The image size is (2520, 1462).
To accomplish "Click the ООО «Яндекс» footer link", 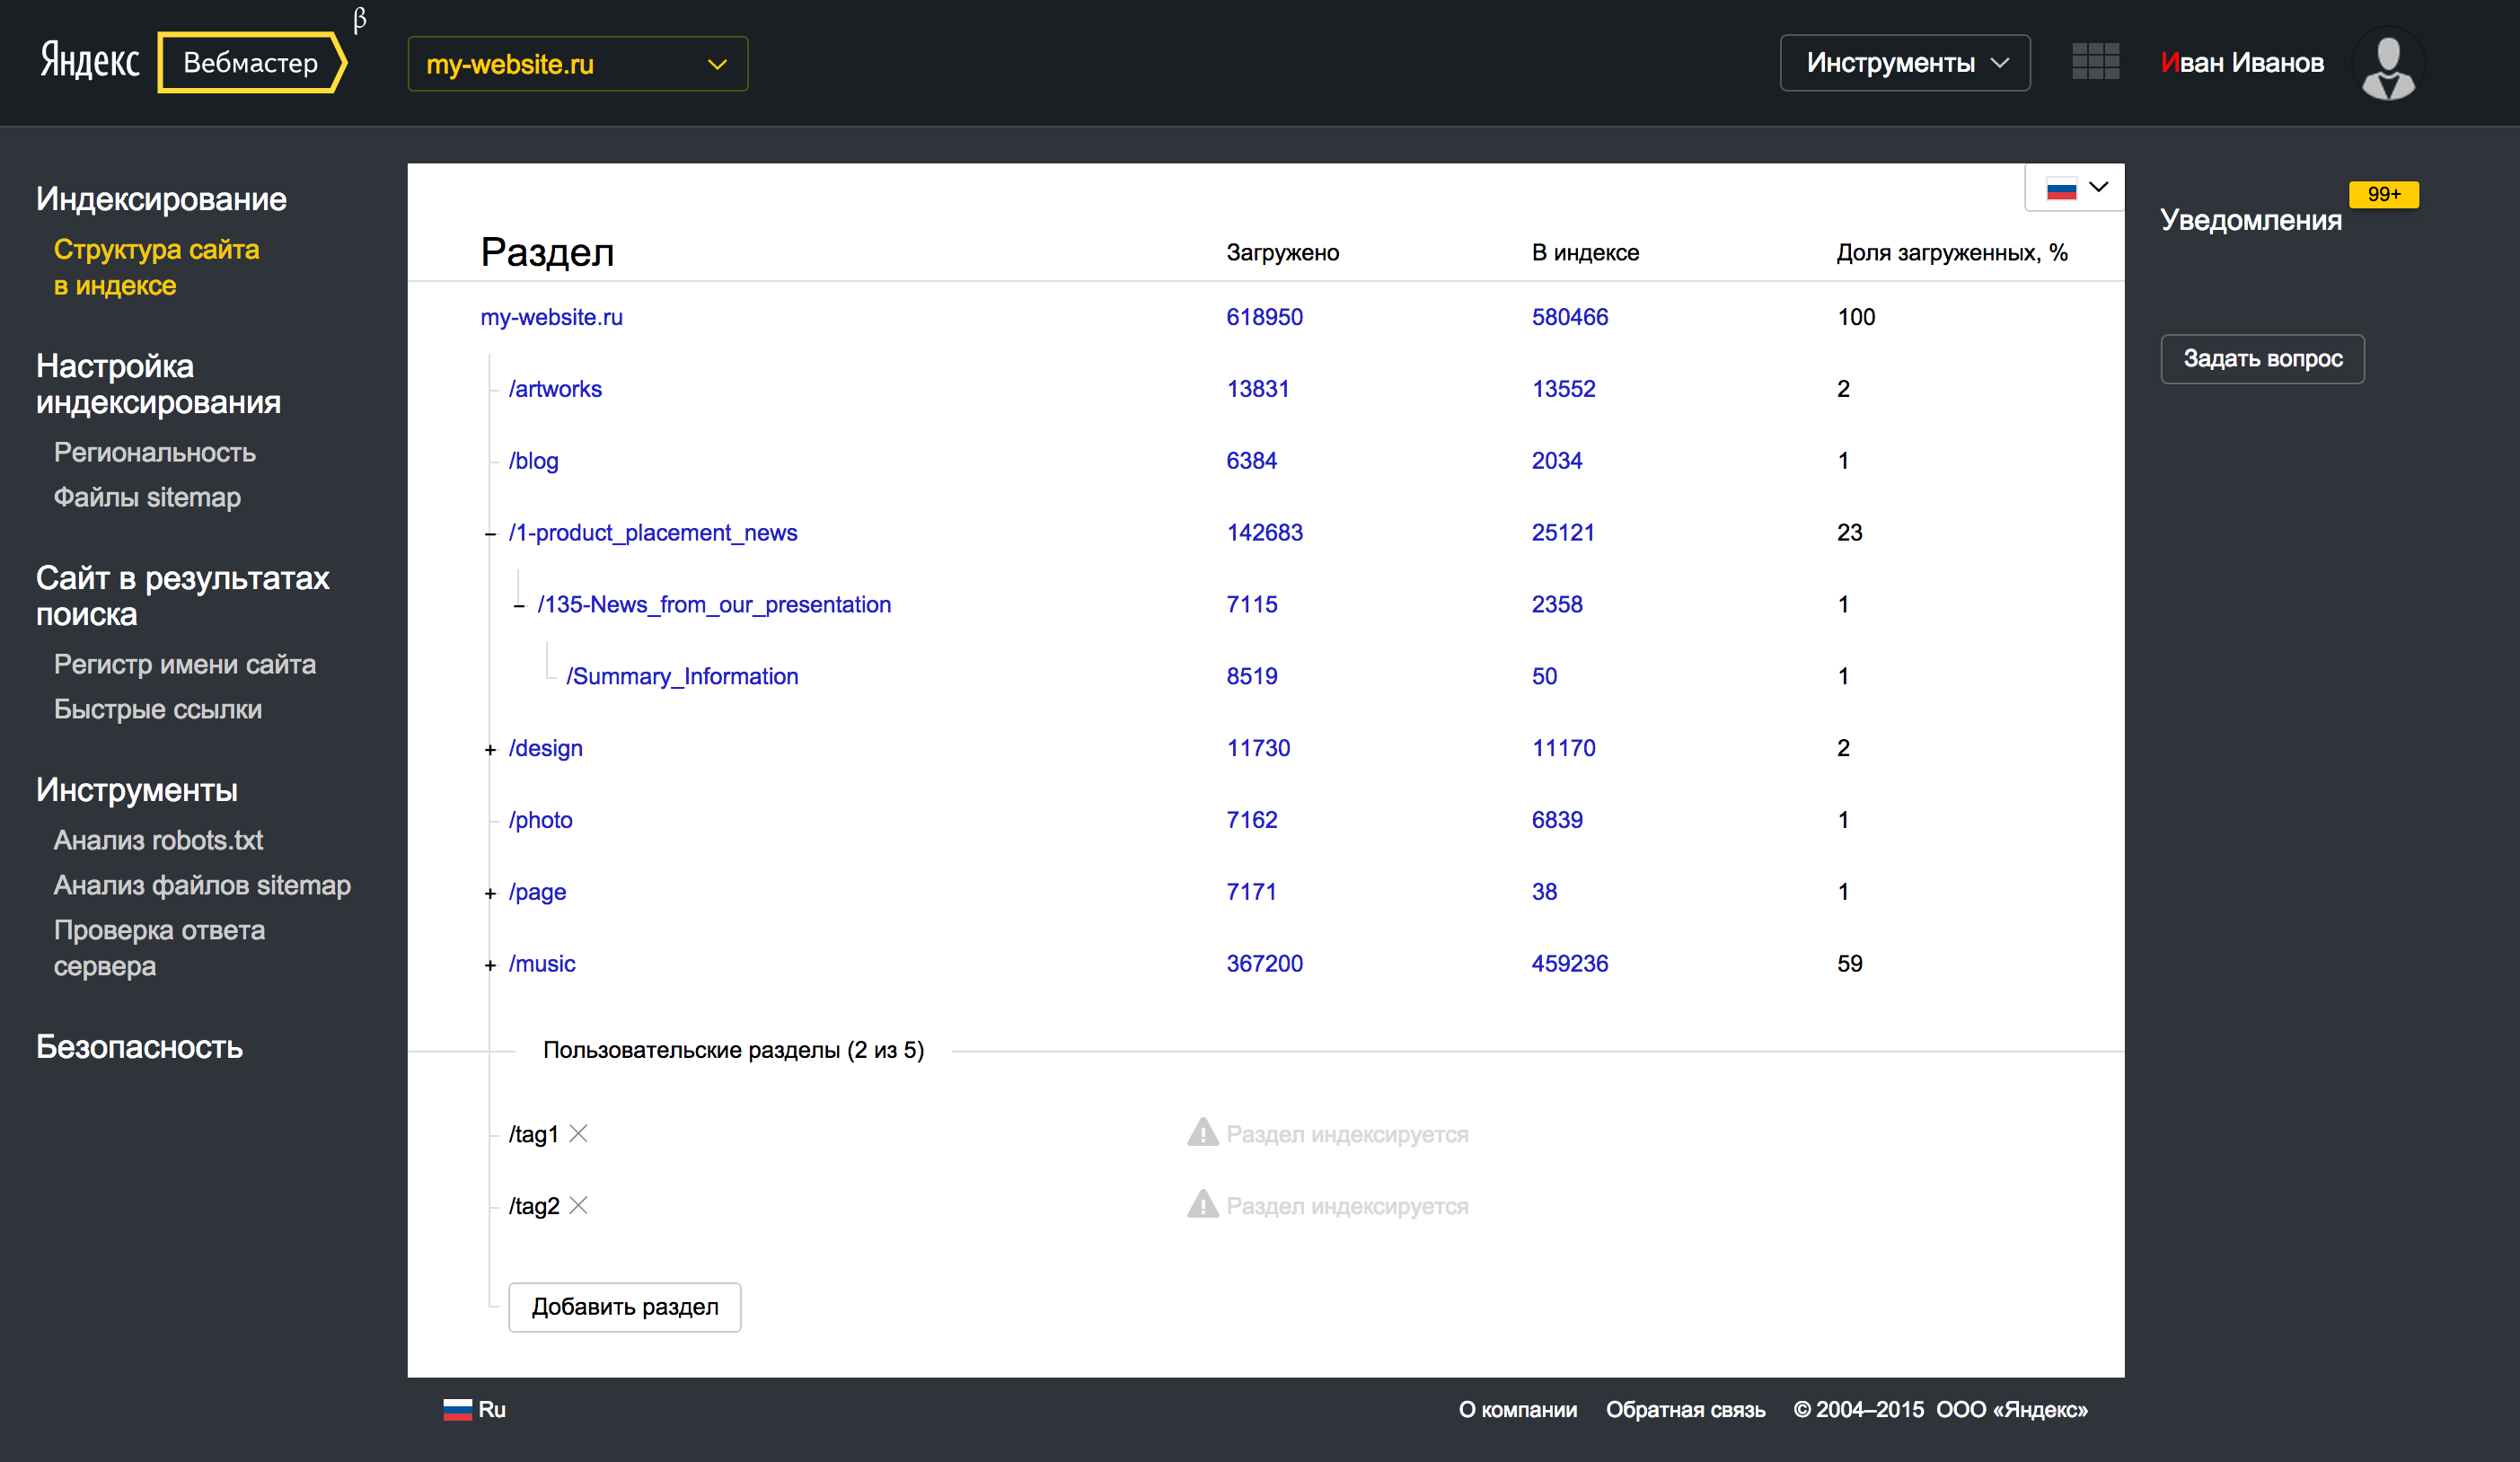I will pos(2012,1409).
